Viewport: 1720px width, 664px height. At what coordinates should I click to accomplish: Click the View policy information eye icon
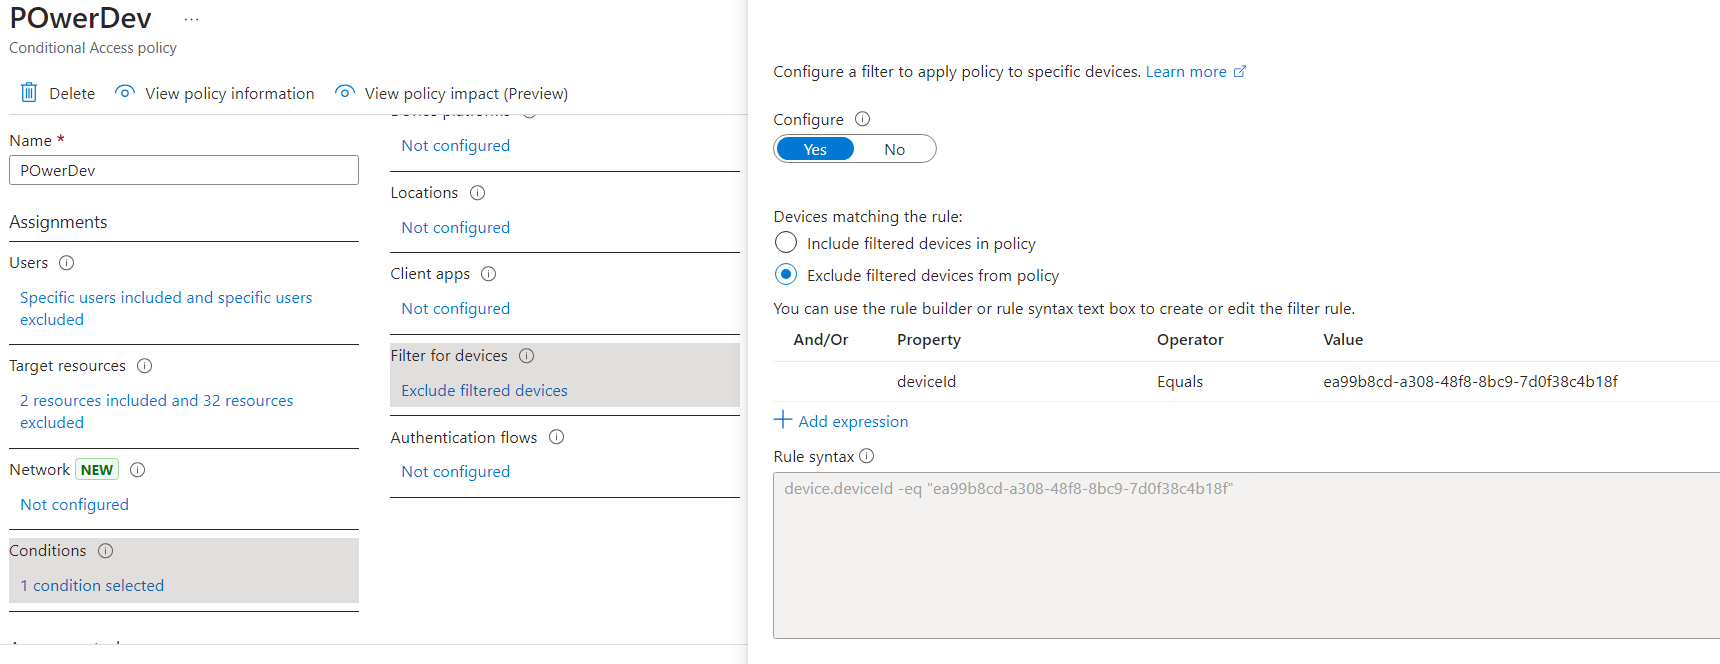pyautogui.click(x=125, y=92)
